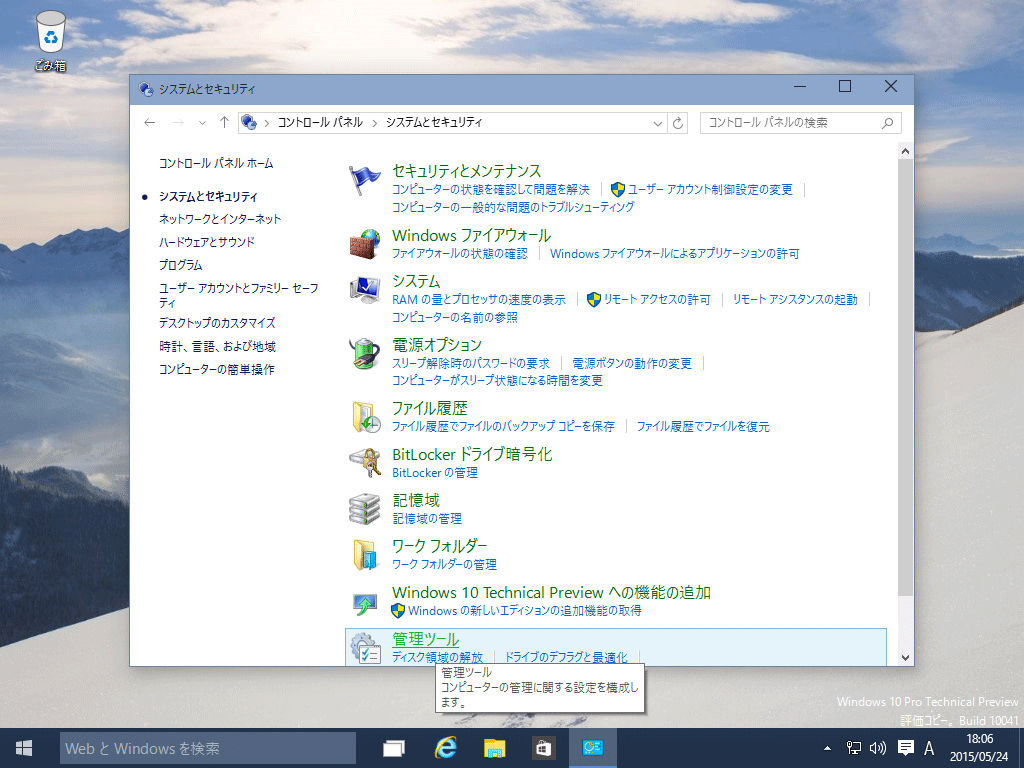Viewport: 1024px width, 768px height.
Task: Click the BitLocker drive and keys icon
Action: pyautogui.click(x=364, y=463)
